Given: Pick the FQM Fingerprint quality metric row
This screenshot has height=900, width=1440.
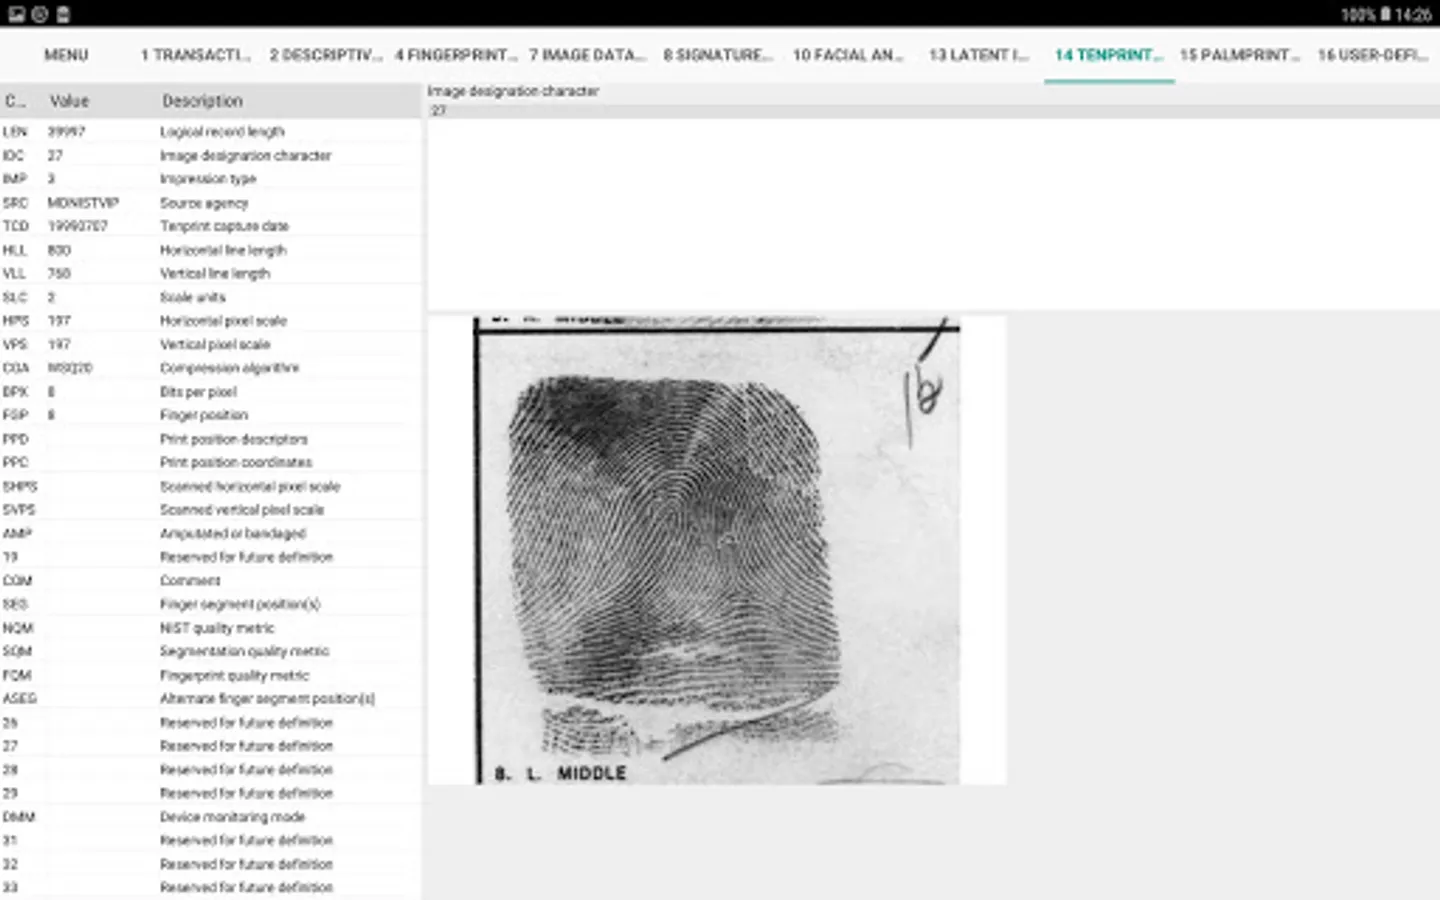Looking at the screenshot, I should click(x=210, y=675).
